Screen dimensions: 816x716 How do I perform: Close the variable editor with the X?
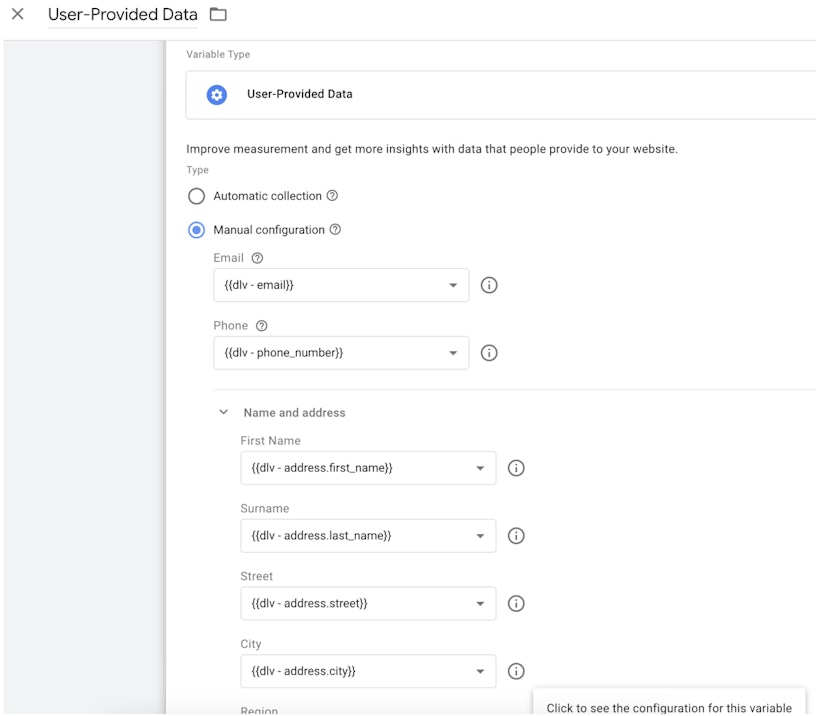coord(17,15)
